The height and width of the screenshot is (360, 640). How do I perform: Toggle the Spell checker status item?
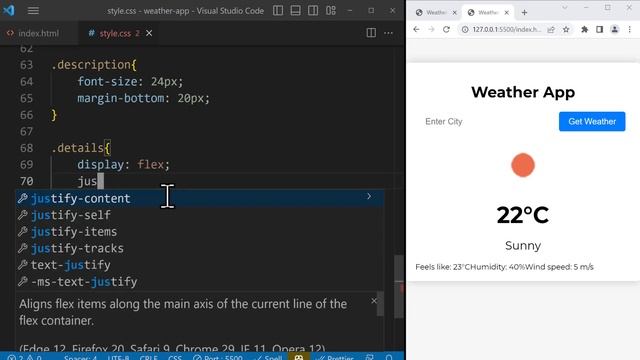click(268, 357)
